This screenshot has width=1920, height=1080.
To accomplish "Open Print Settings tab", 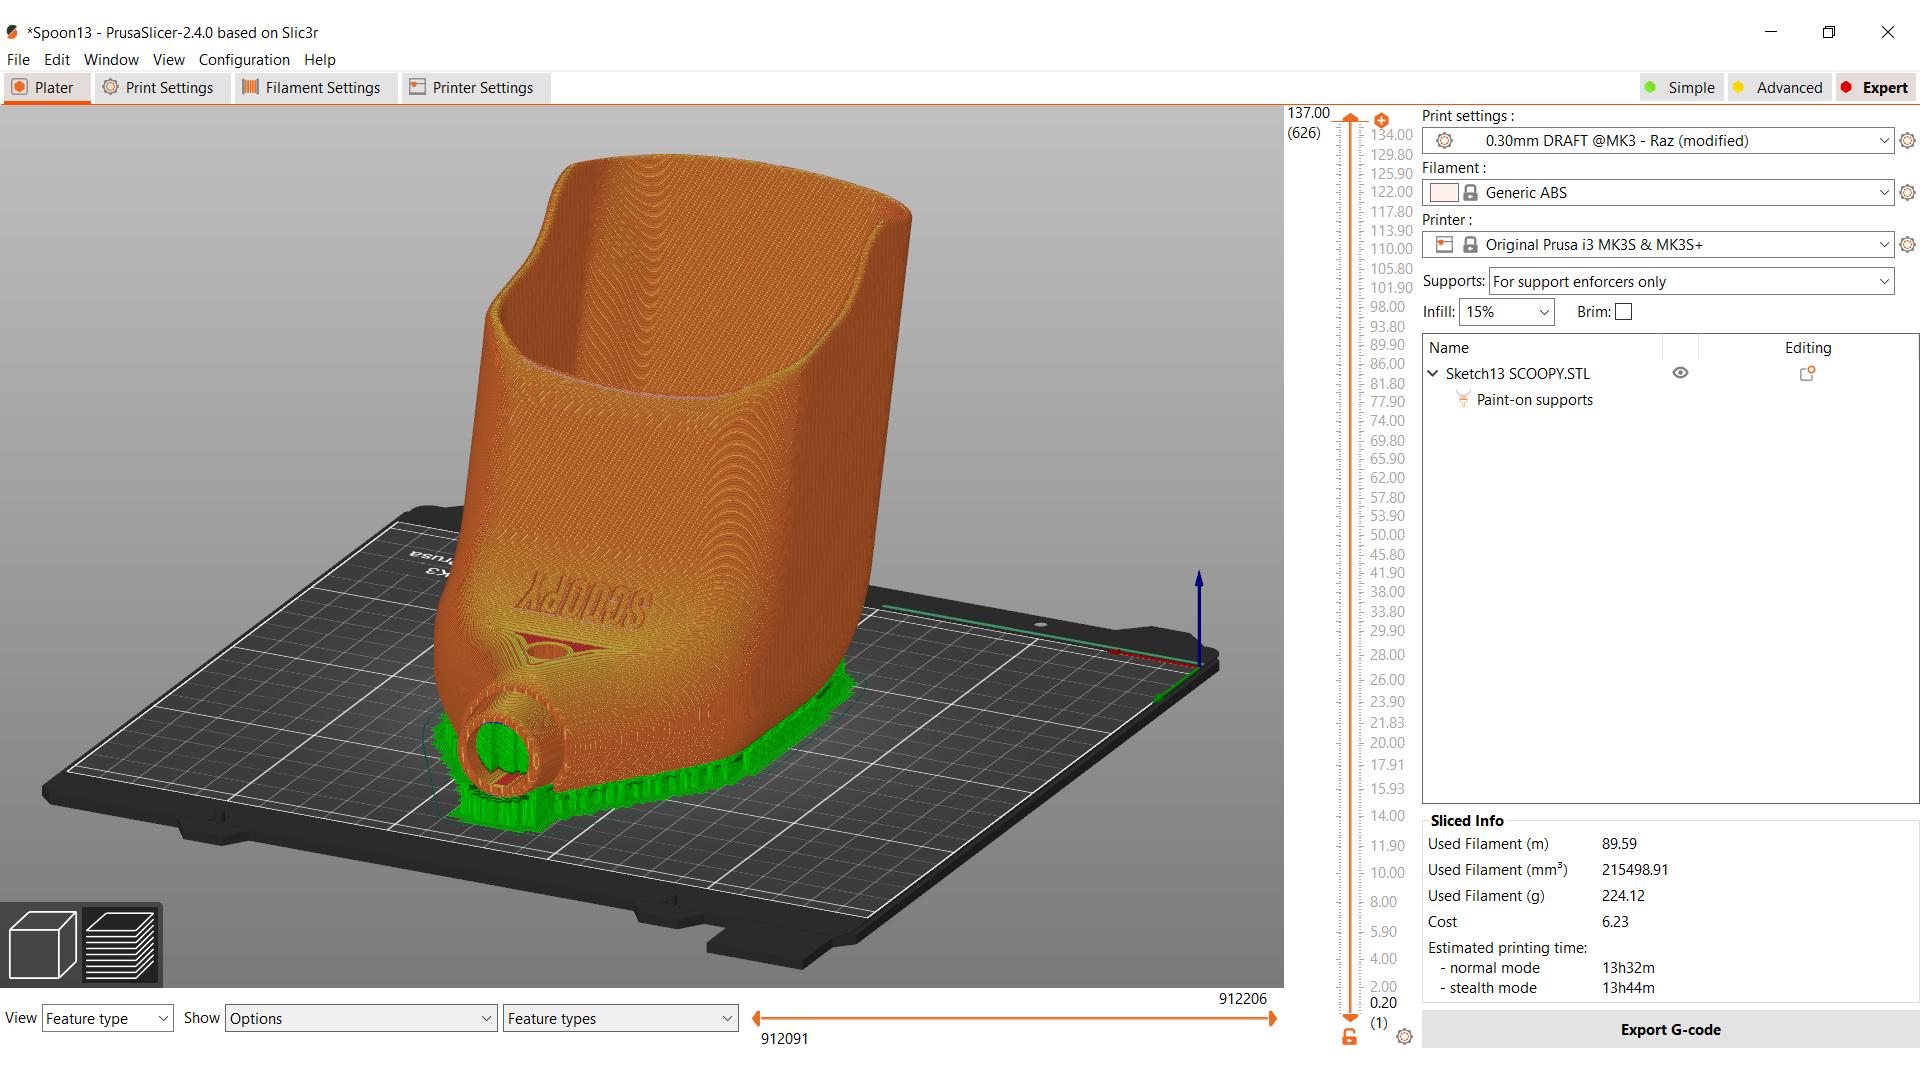I will tap(158, 87).
